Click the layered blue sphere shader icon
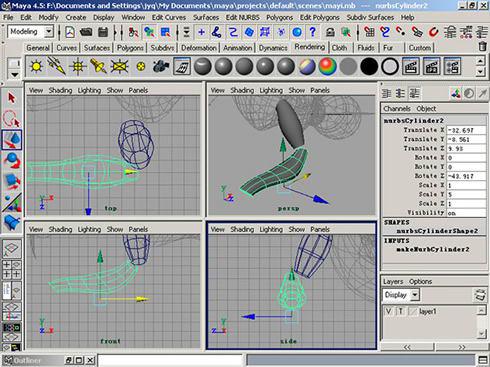Image resolution: width=490 pixels, height=367 pixels. tap(307, 66)
